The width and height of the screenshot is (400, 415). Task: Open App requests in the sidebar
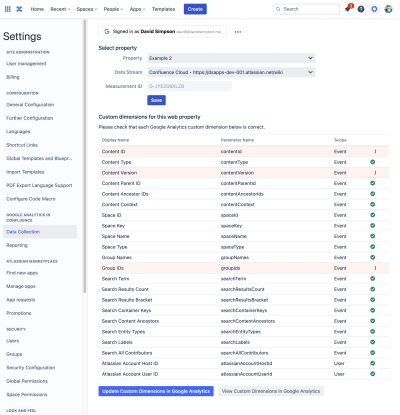pos(21,300)
